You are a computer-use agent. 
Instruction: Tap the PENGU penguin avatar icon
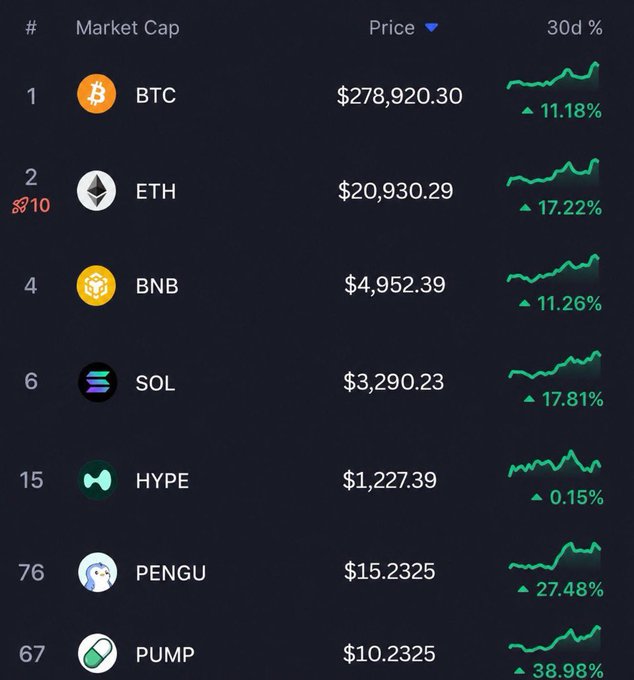tap(97, 572)
